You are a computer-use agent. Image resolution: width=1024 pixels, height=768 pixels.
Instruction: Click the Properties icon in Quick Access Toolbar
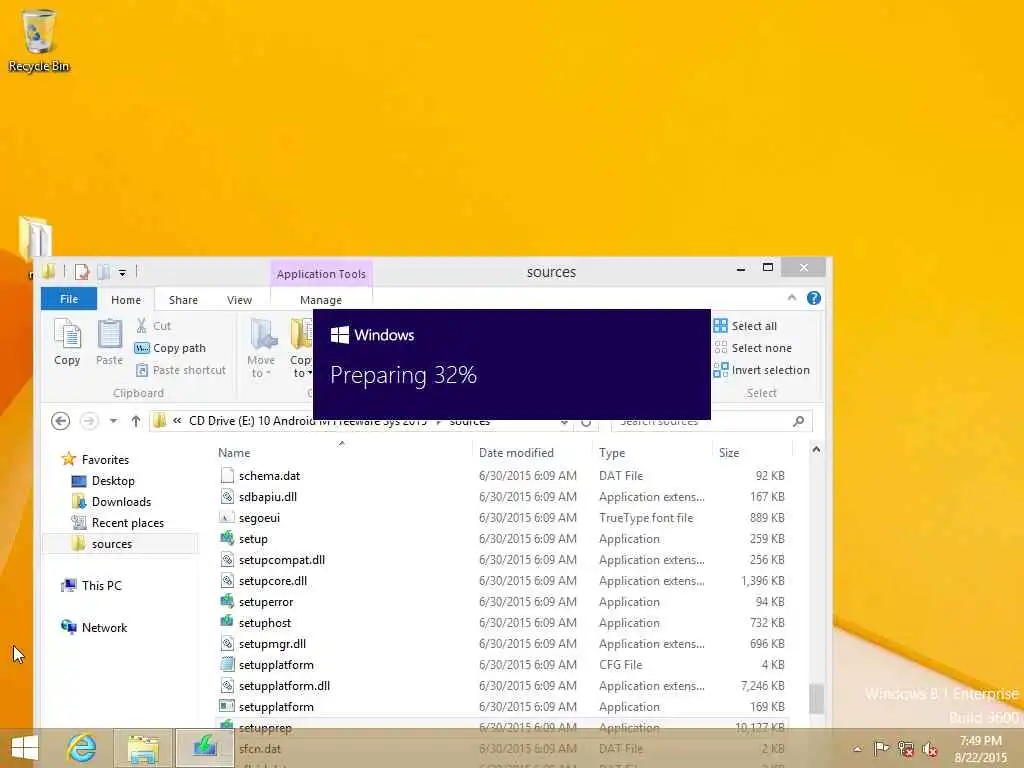click(x=82, y=272)
